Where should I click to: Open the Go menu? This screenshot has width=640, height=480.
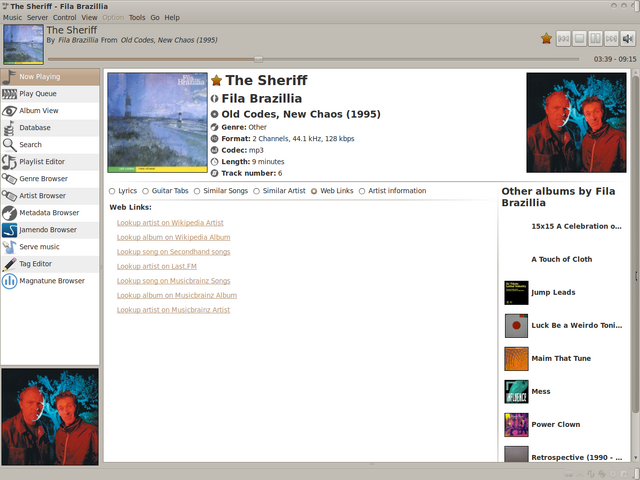(155, 18)
